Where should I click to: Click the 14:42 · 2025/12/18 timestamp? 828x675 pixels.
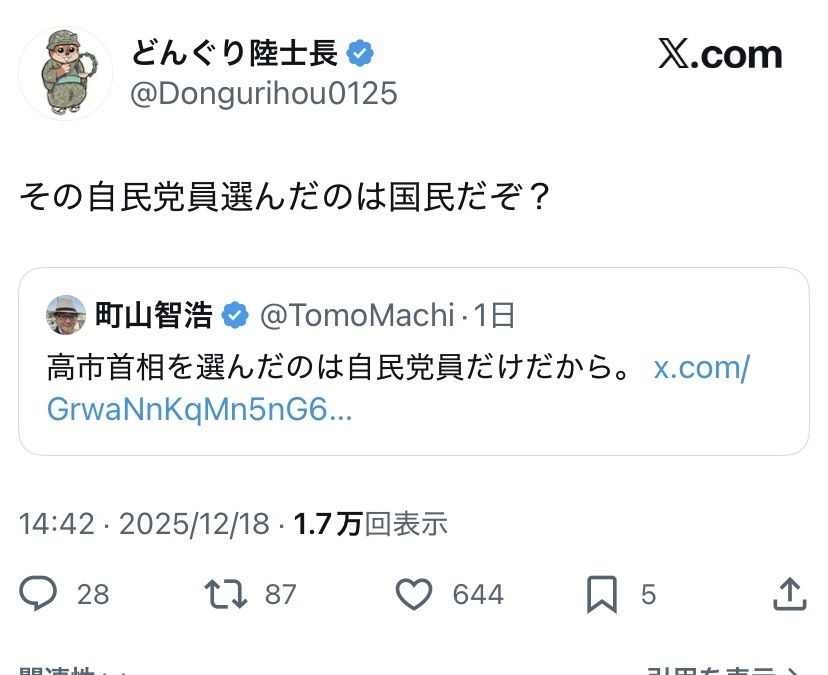click(144, 524)
